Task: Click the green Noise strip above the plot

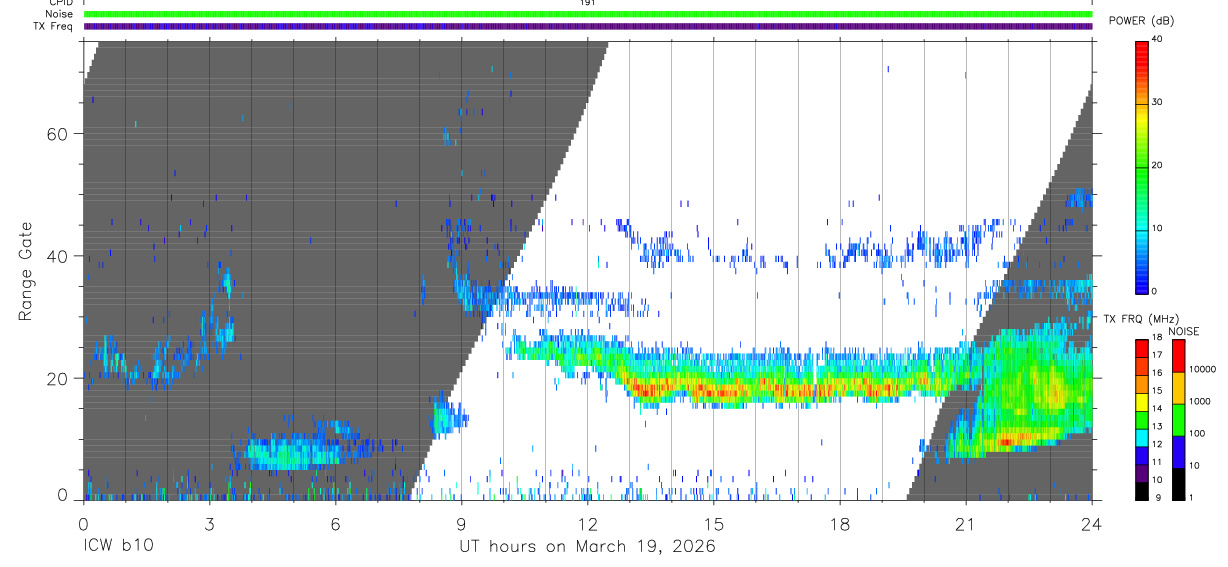Action: pos(588,14)
